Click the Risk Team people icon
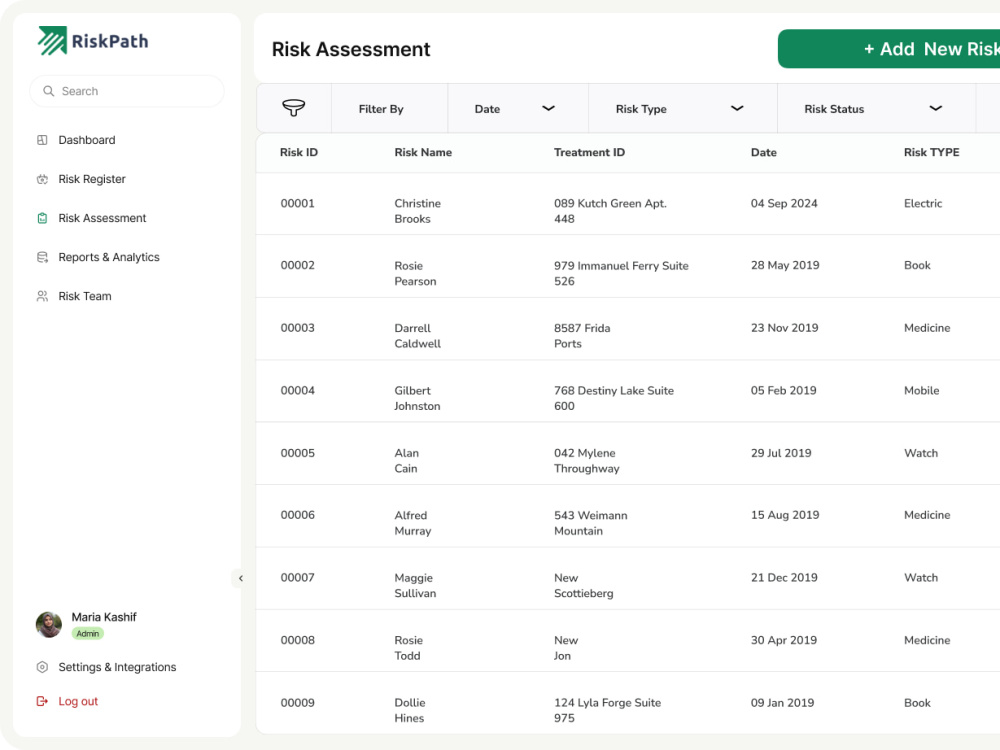This screenshot has height=750, width=1000. point(42,296)
